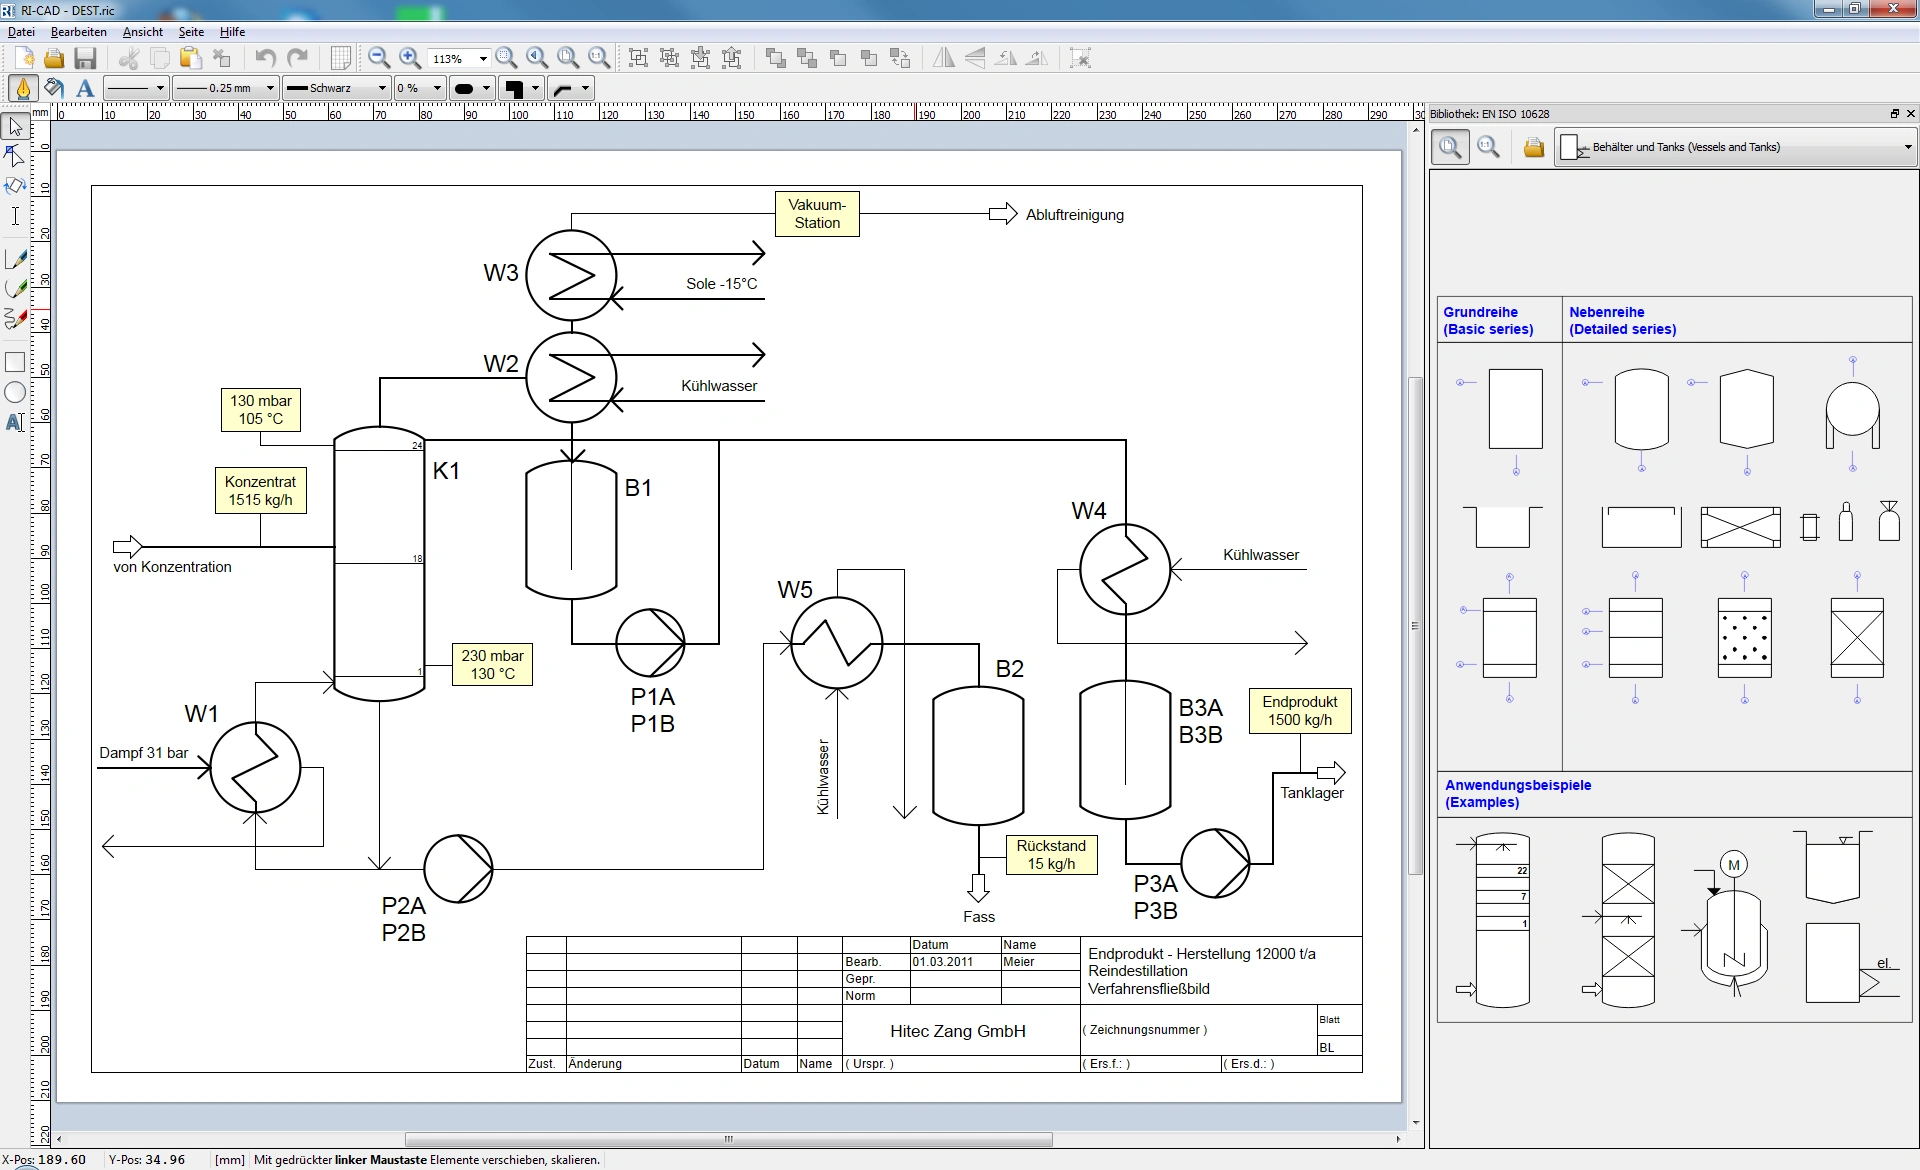Viewport: 1920px width, 1170px height.
Task: Select the column with trays example symbol
Action: click(1501, 920)
